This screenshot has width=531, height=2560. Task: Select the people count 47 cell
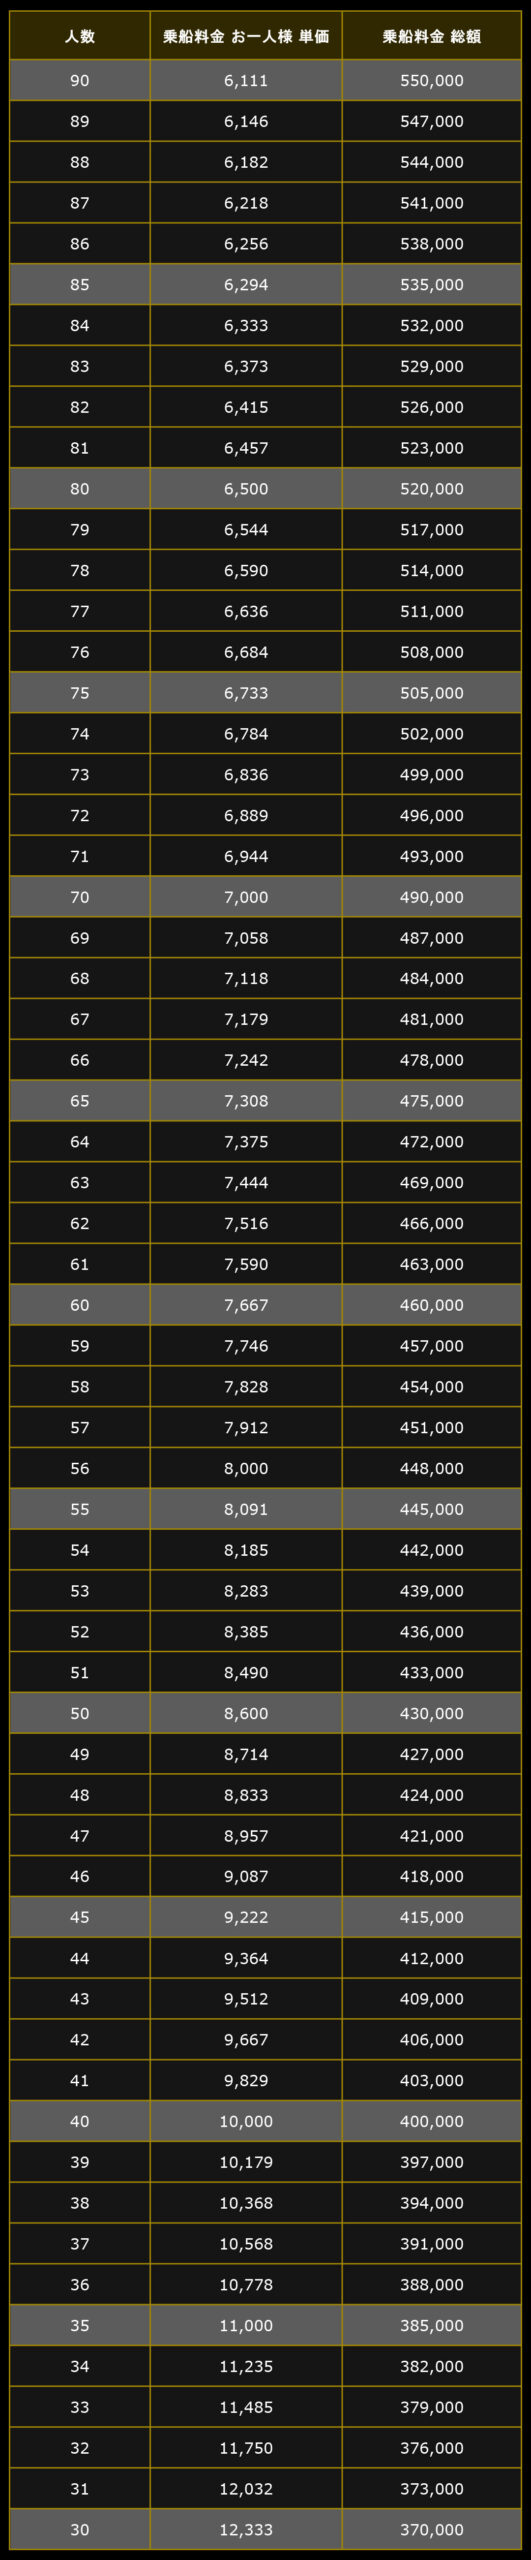tap(80, 1835)
